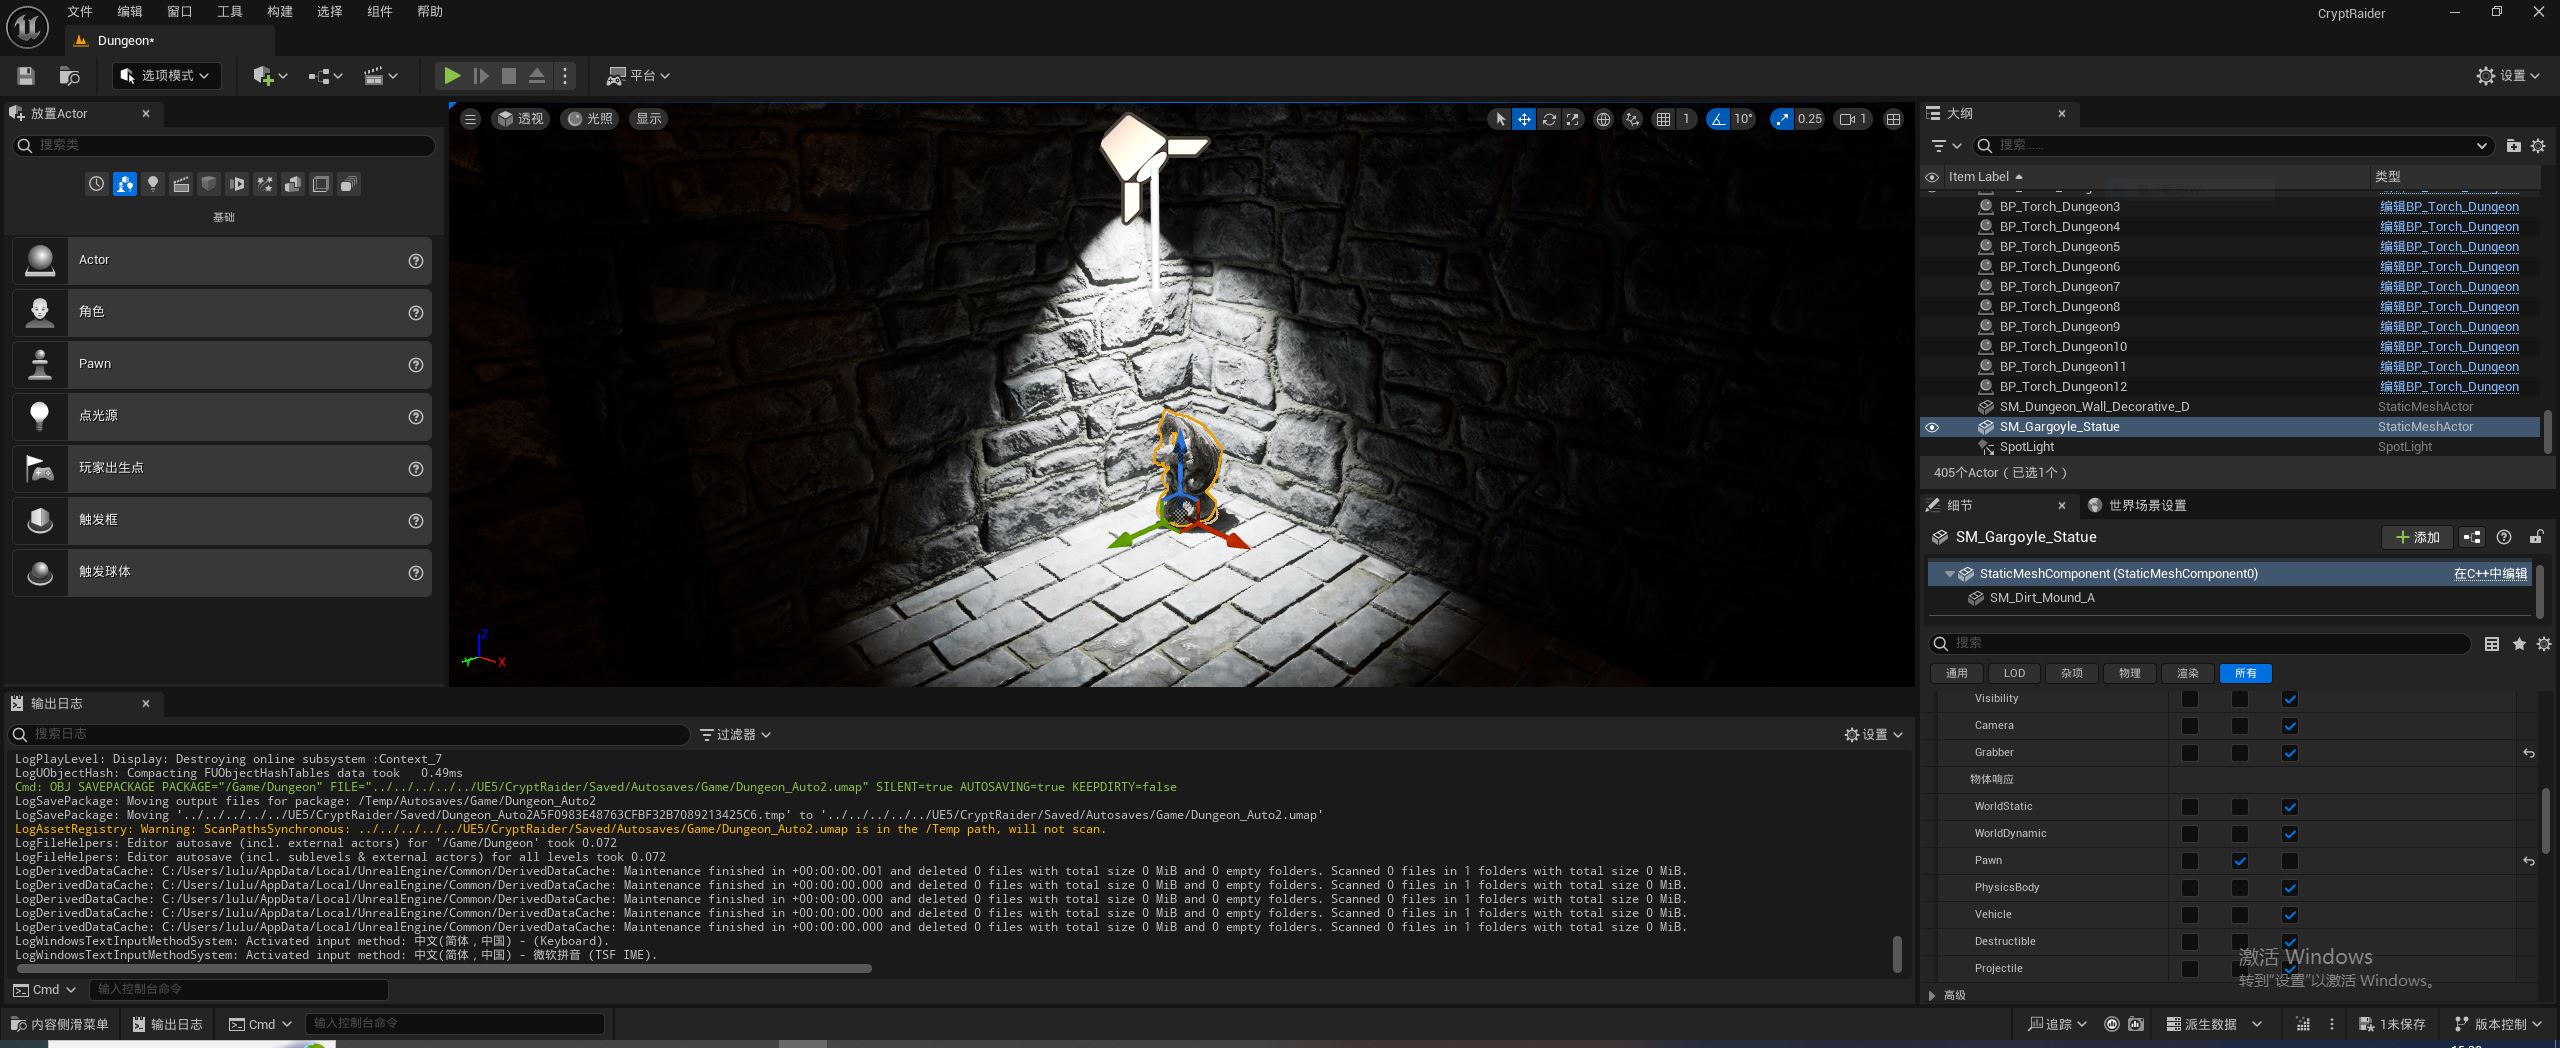The width and height of the screenshot is (2560, 1048).
Task: Click the Edit in C++ (在C++中编辑) link
Action: pyautogui.click(x=2490, y=574)
